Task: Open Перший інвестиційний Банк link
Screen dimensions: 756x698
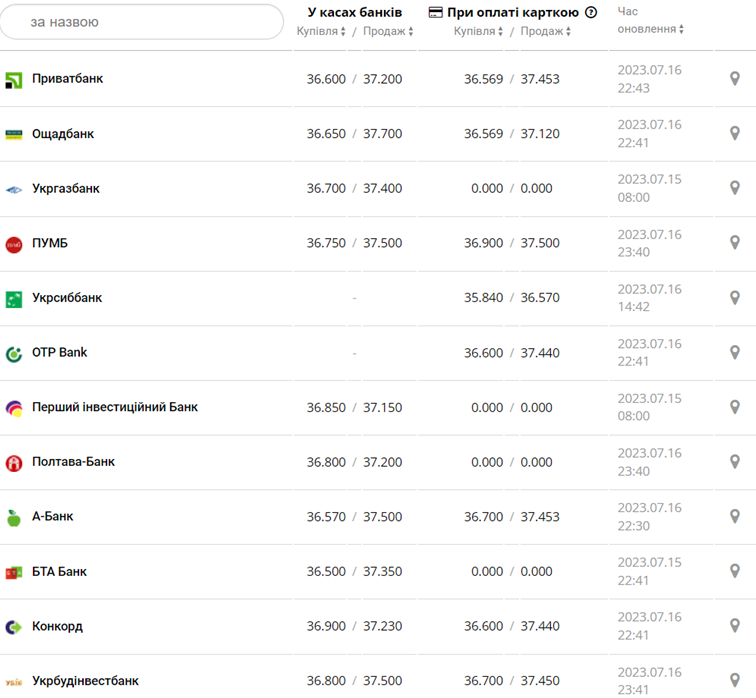Action: (x=115, y=407)
